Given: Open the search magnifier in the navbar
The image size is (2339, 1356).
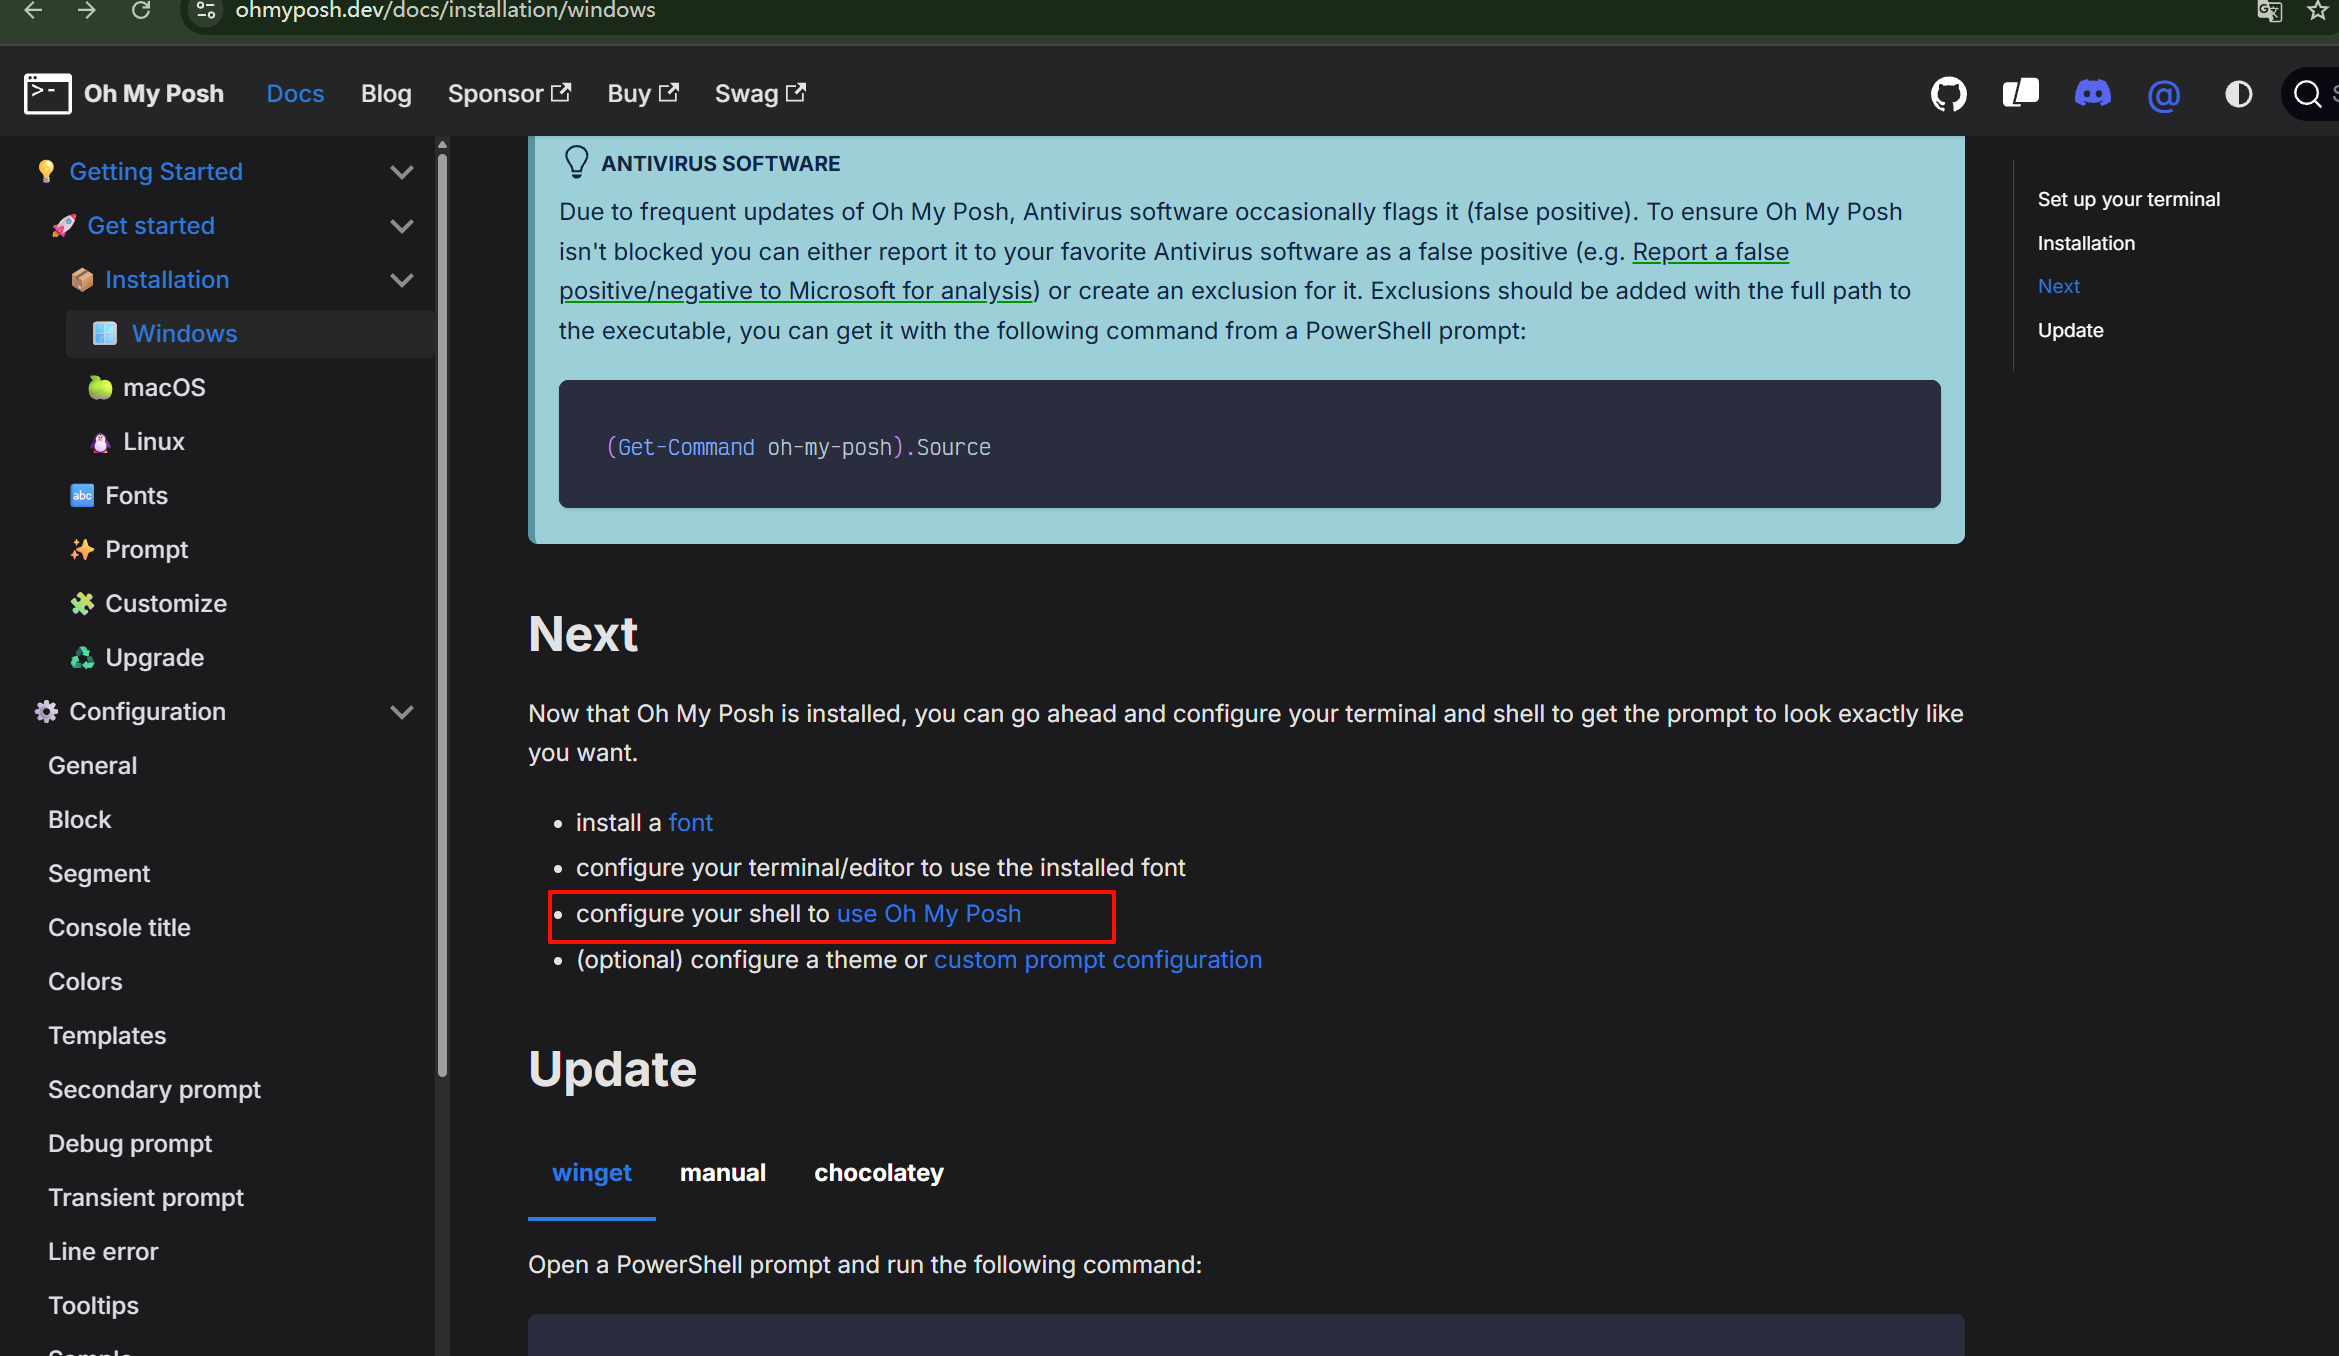Looking at the screenshot, I should [x=2307, y=94].
